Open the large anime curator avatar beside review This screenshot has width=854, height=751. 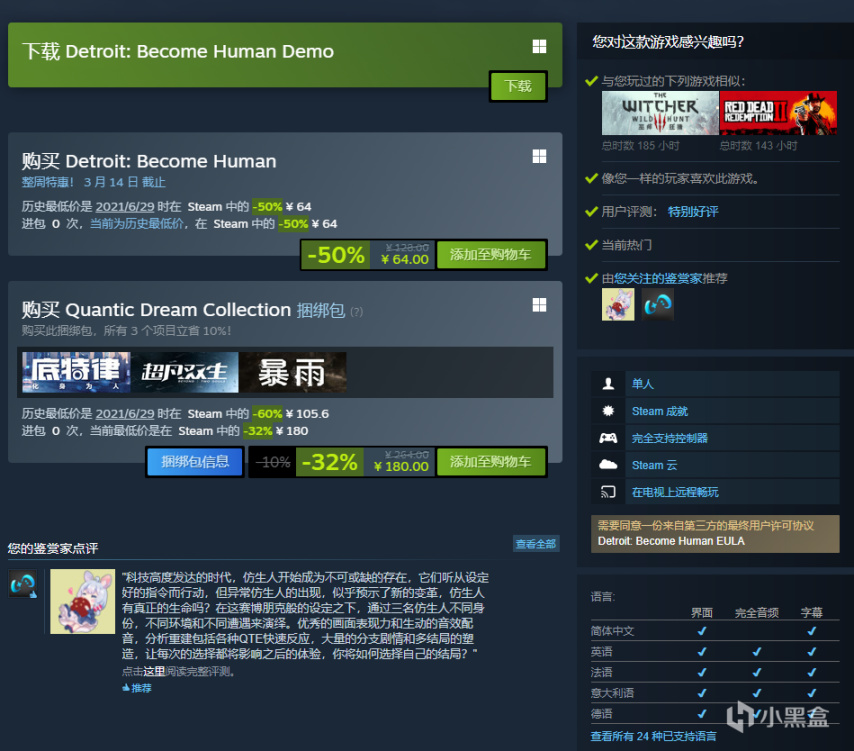83,601
